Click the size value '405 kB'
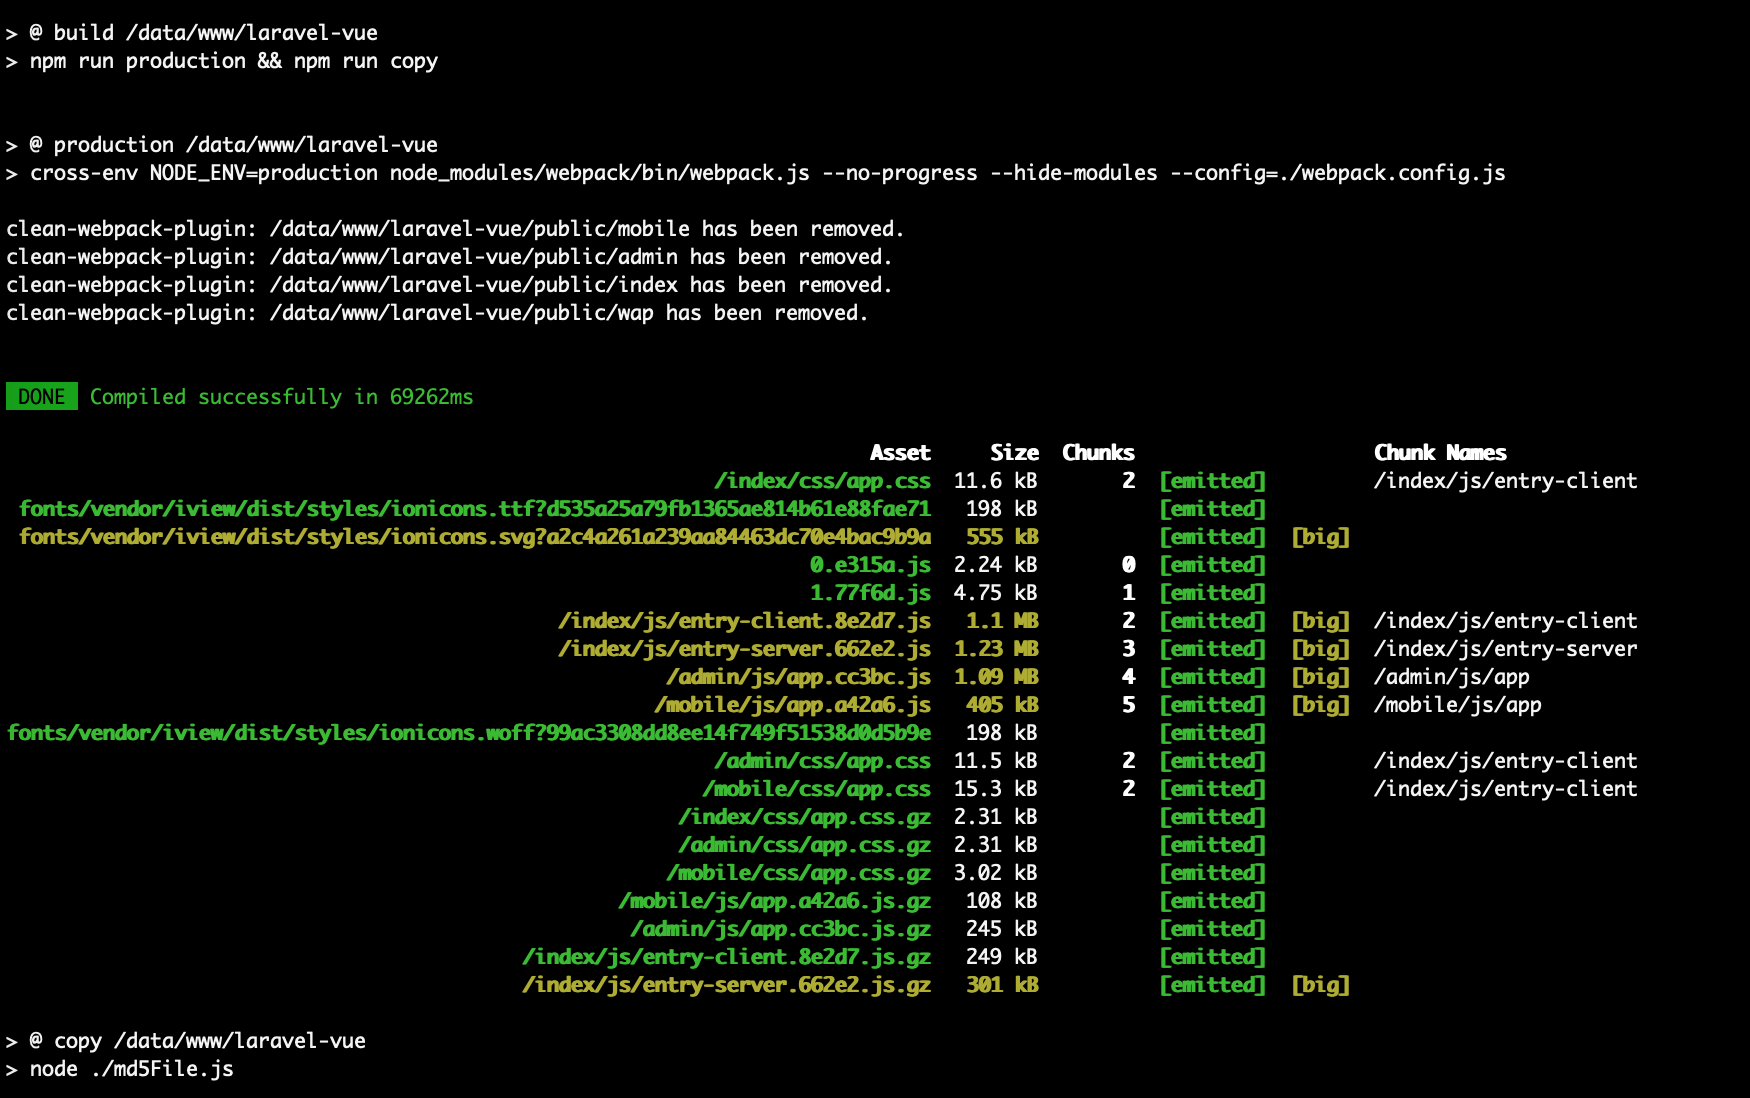 point(1002,705)
